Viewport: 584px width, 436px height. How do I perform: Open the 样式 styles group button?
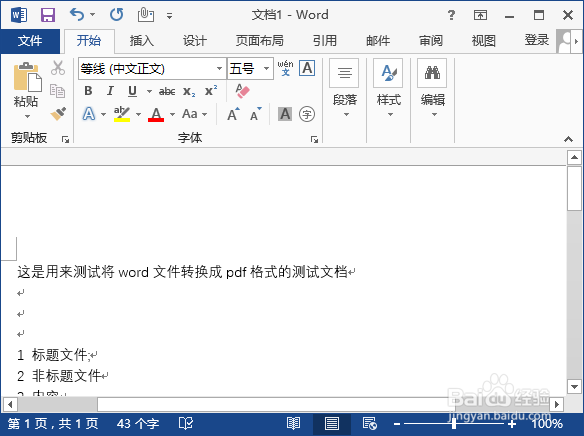point(388,89)
